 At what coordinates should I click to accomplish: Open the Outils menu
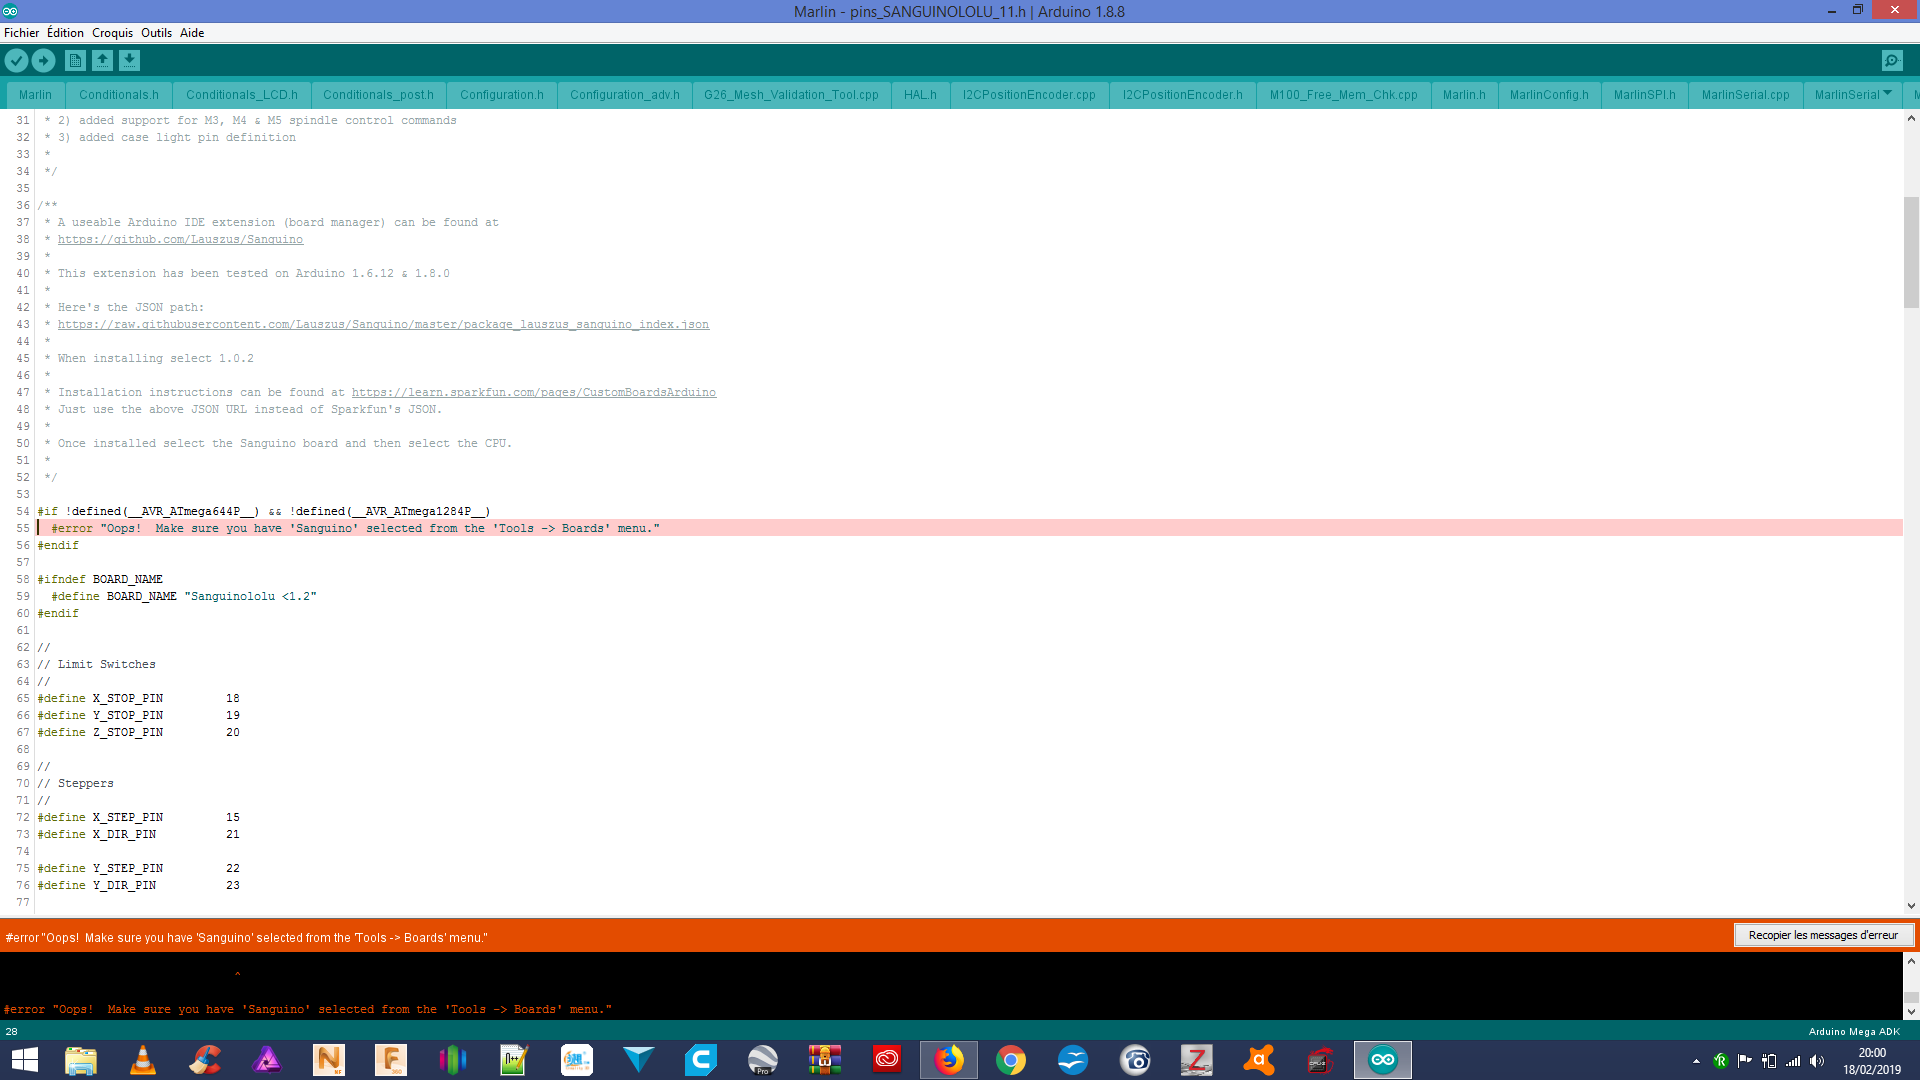156,33
